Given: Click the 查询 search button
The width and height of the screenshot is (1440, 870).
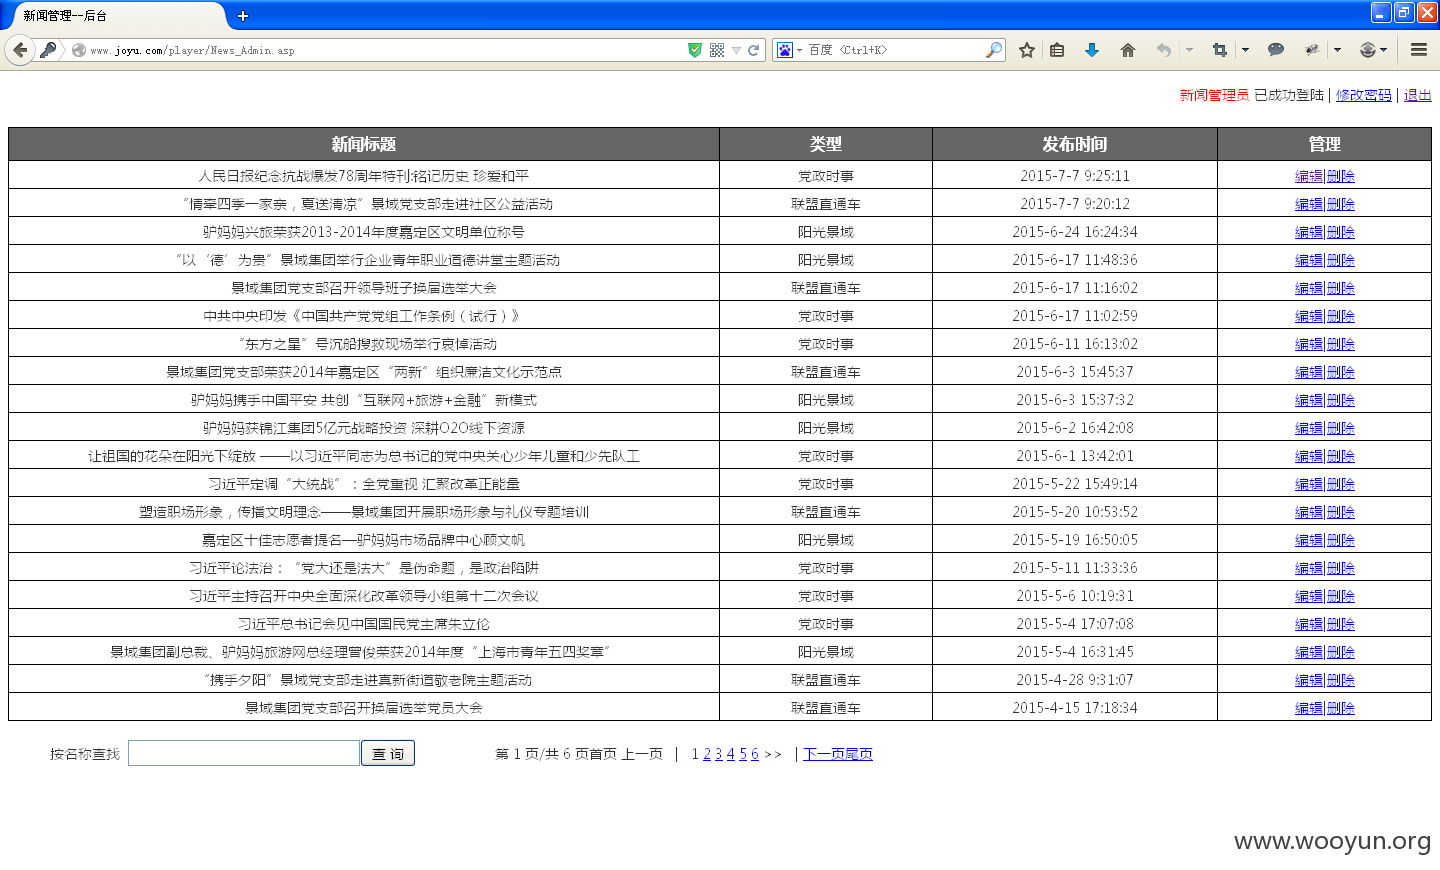Looking at the screenshot, I should tap(388, 753).
